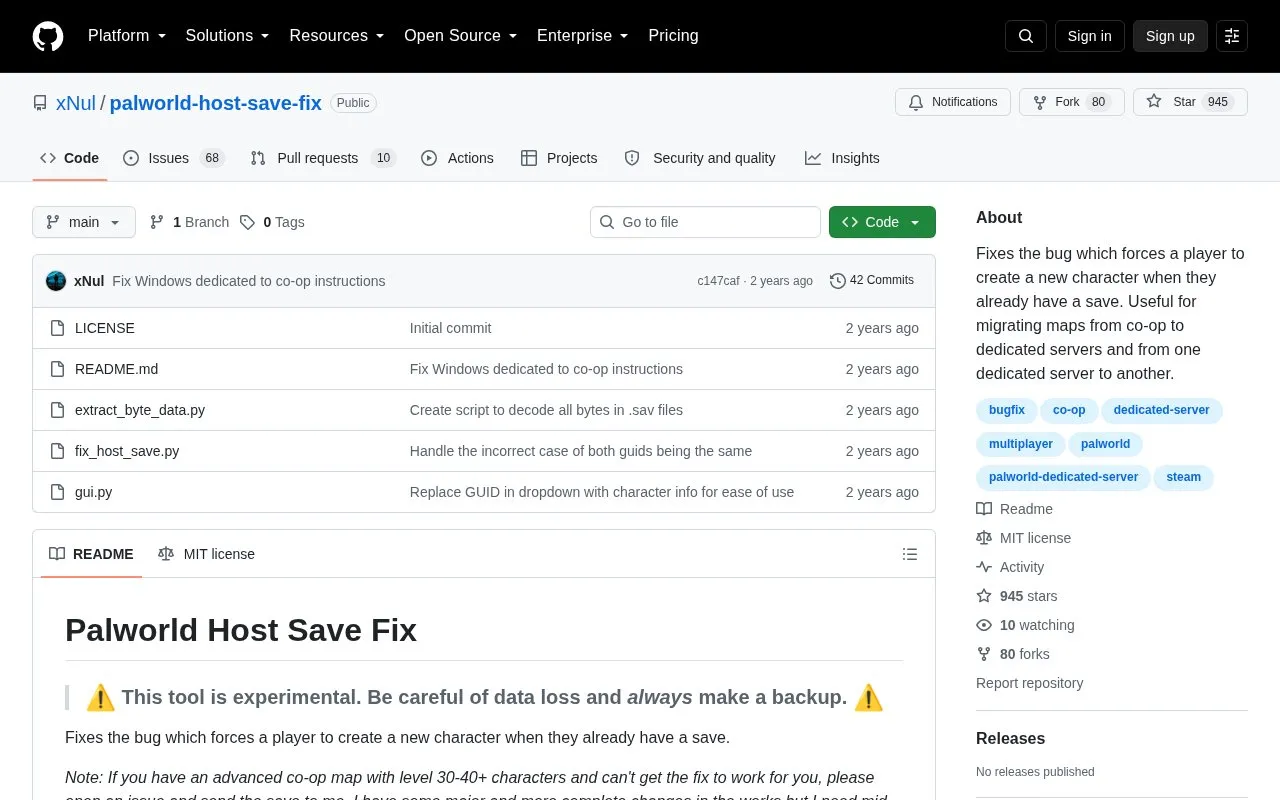This screenshot has width=1280, height=800.
Task: Fork the repository
Action: (1072, 102)
